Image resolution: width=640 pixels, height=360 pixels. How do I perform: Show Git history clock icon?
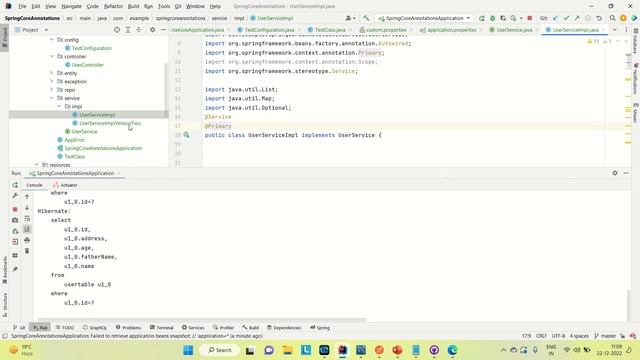[588, 18]
